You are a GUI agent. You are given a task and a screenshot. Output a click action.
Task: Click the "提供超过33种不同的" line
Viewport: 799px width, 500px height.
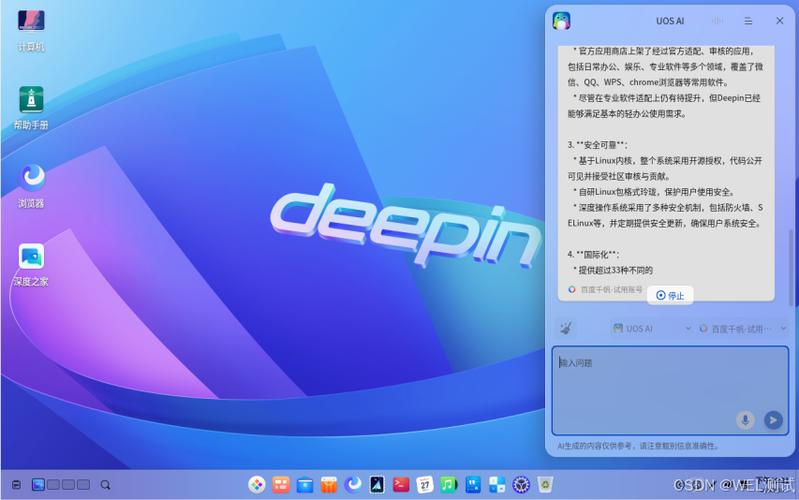click(x=613, y=270)
